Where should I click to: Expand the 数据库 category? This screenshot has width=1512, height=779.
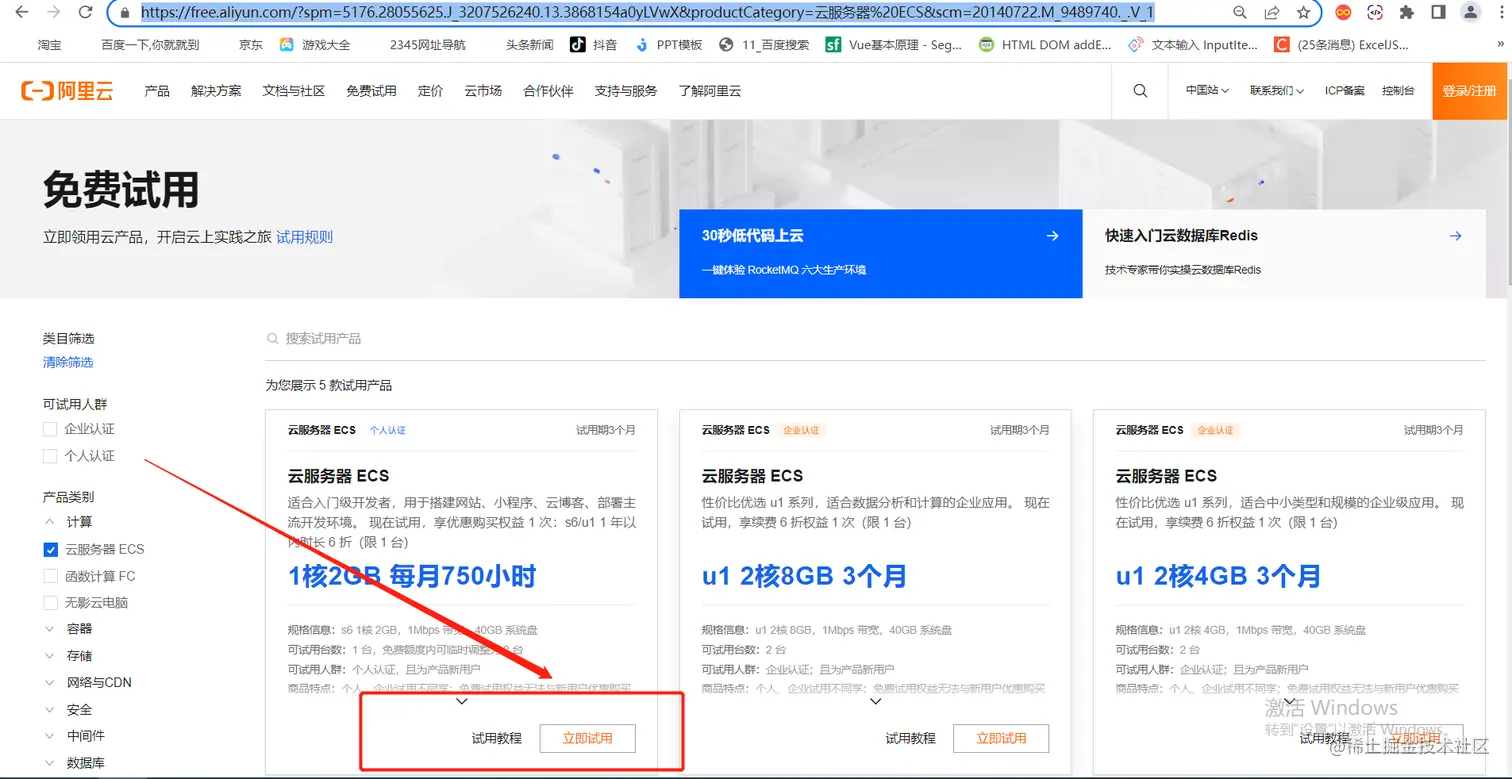[50, 763]
